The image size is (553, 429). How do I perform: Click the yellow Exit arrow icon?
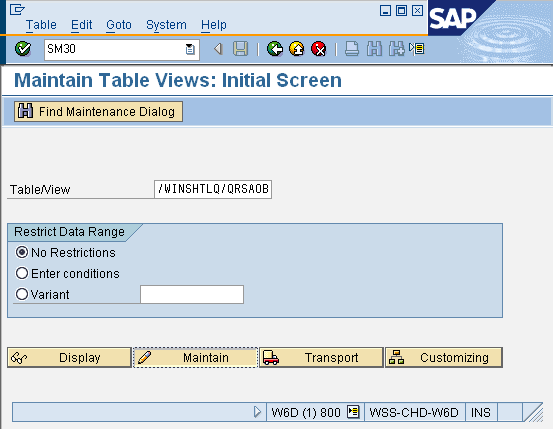tap(297, 49)
